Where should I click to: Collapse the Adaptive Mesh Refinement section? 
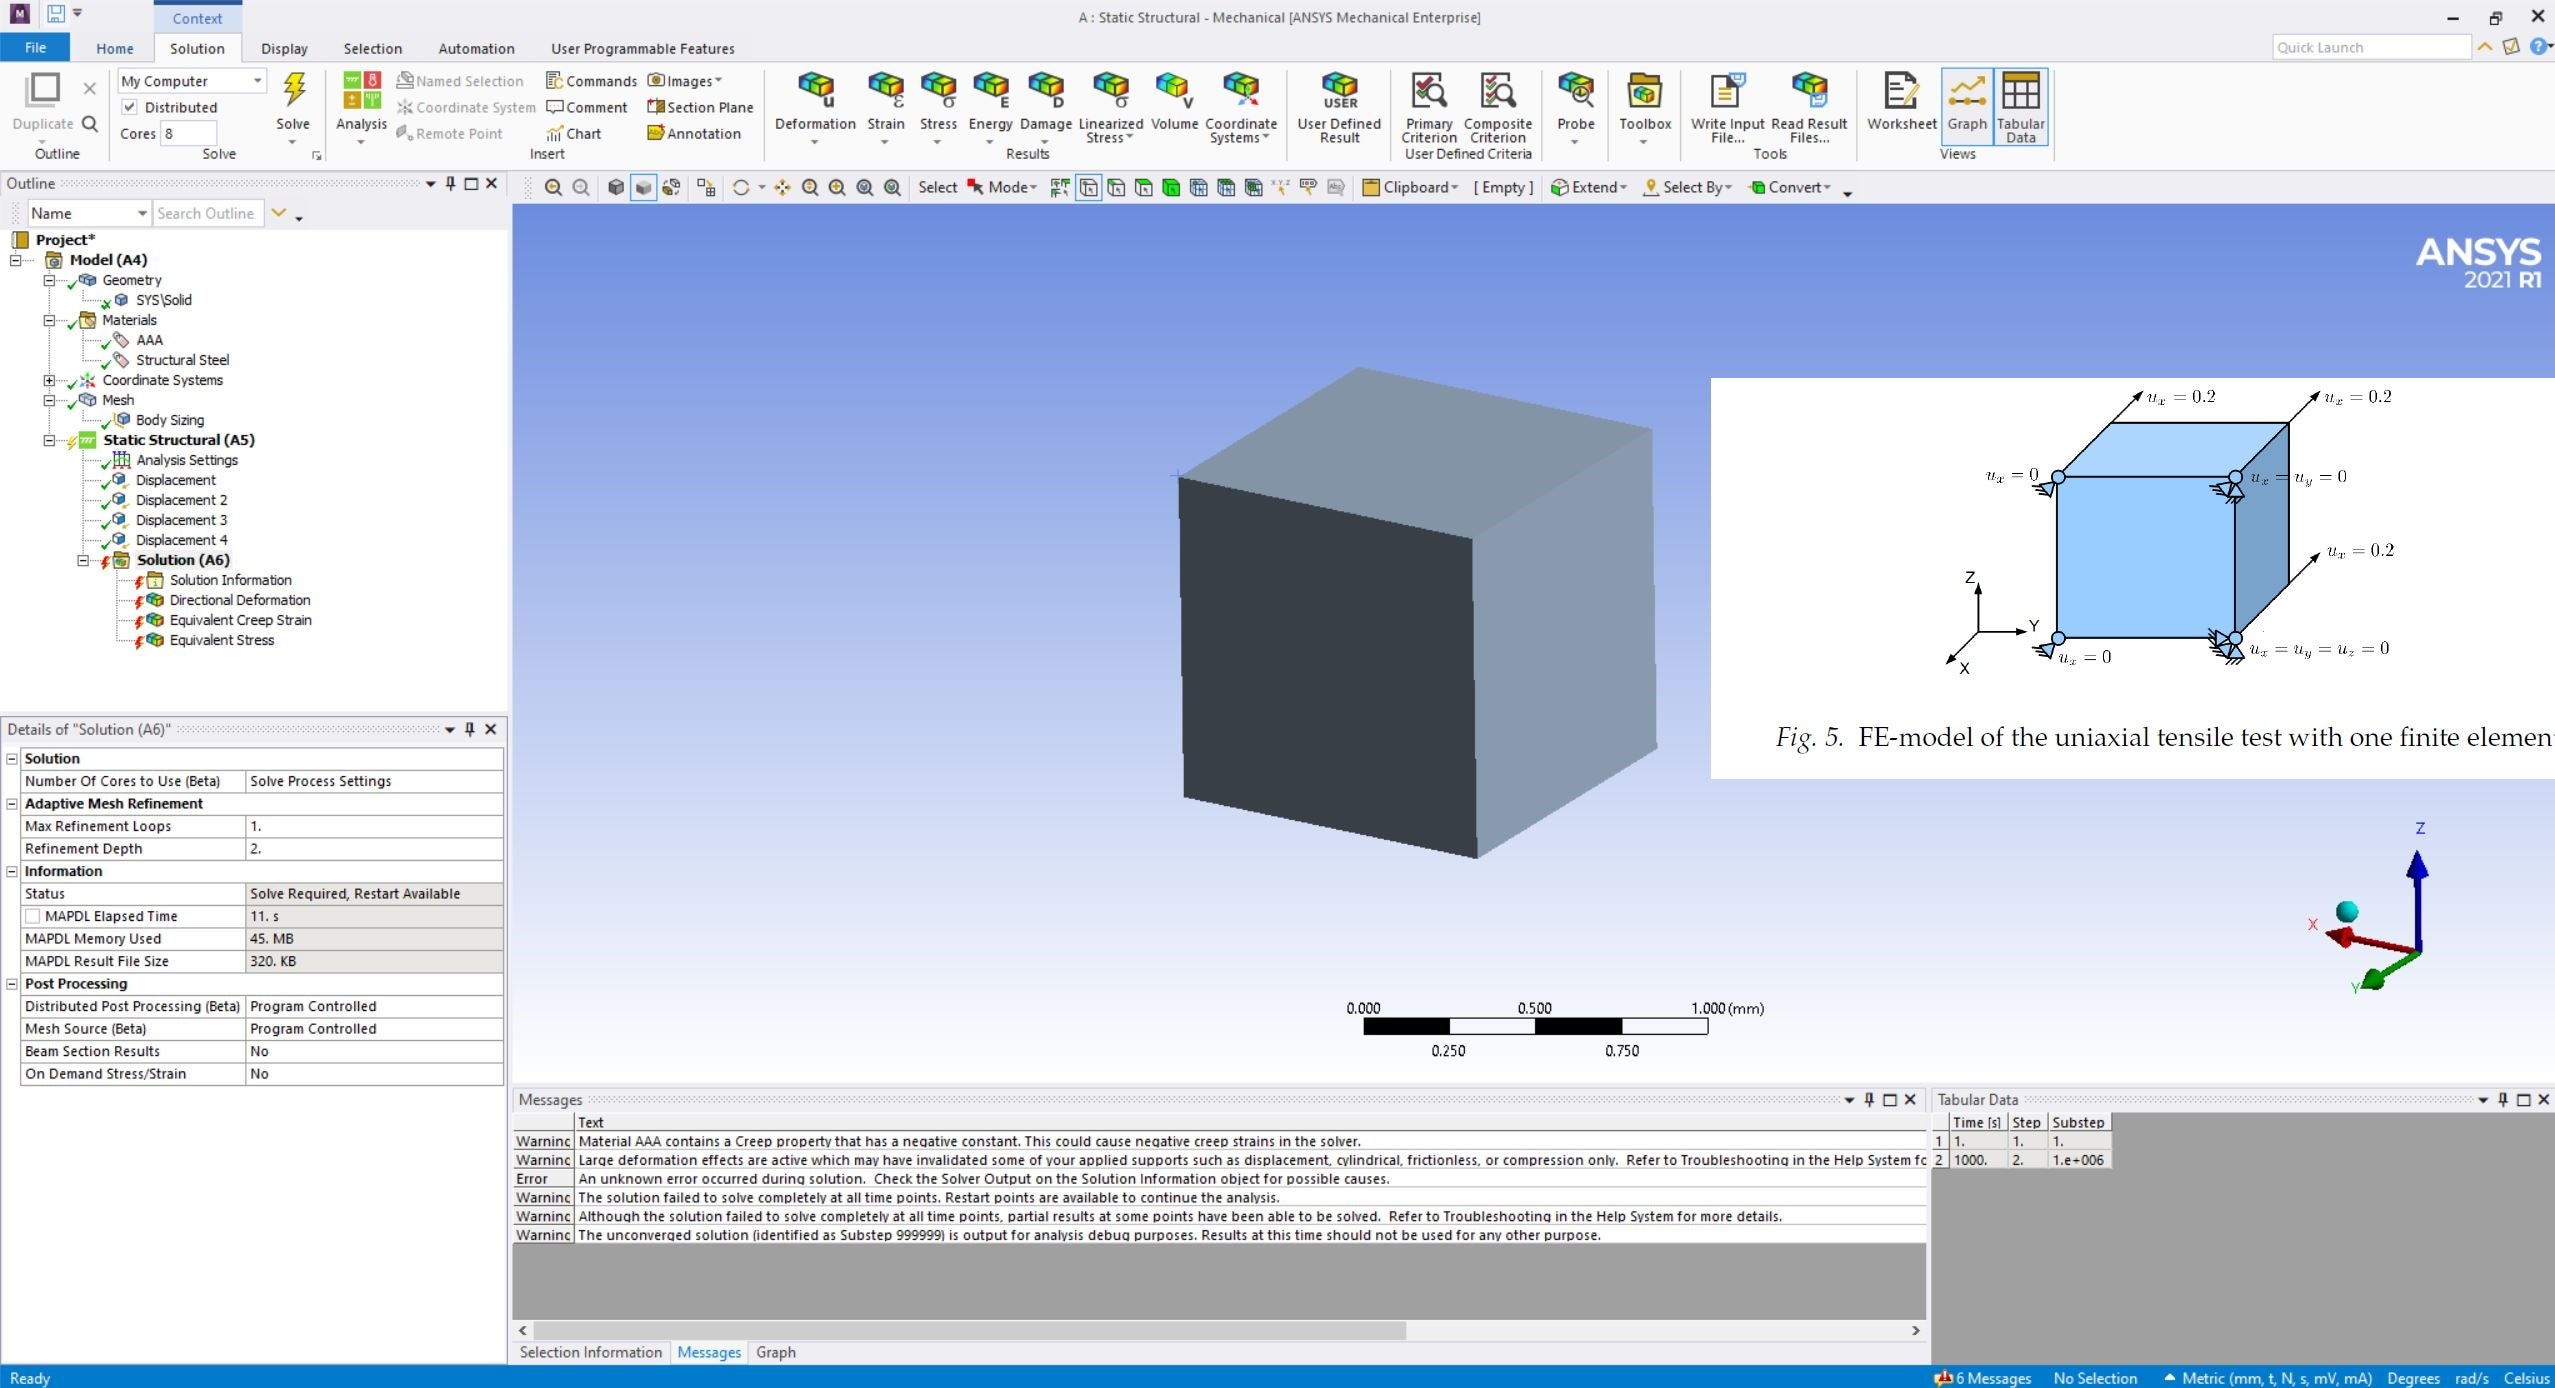[12, 803]
